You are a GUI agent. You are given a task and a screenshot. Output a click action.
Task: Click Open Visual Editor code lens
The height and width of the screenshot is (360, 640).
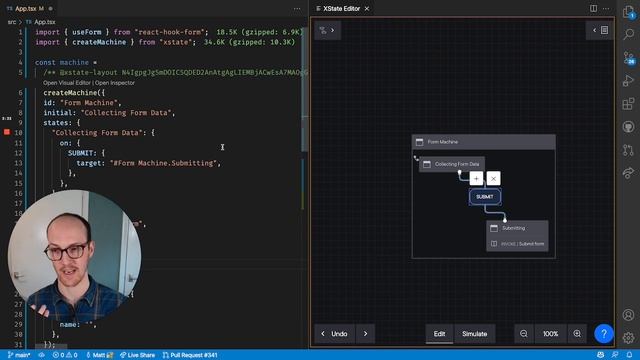(67, 83)
